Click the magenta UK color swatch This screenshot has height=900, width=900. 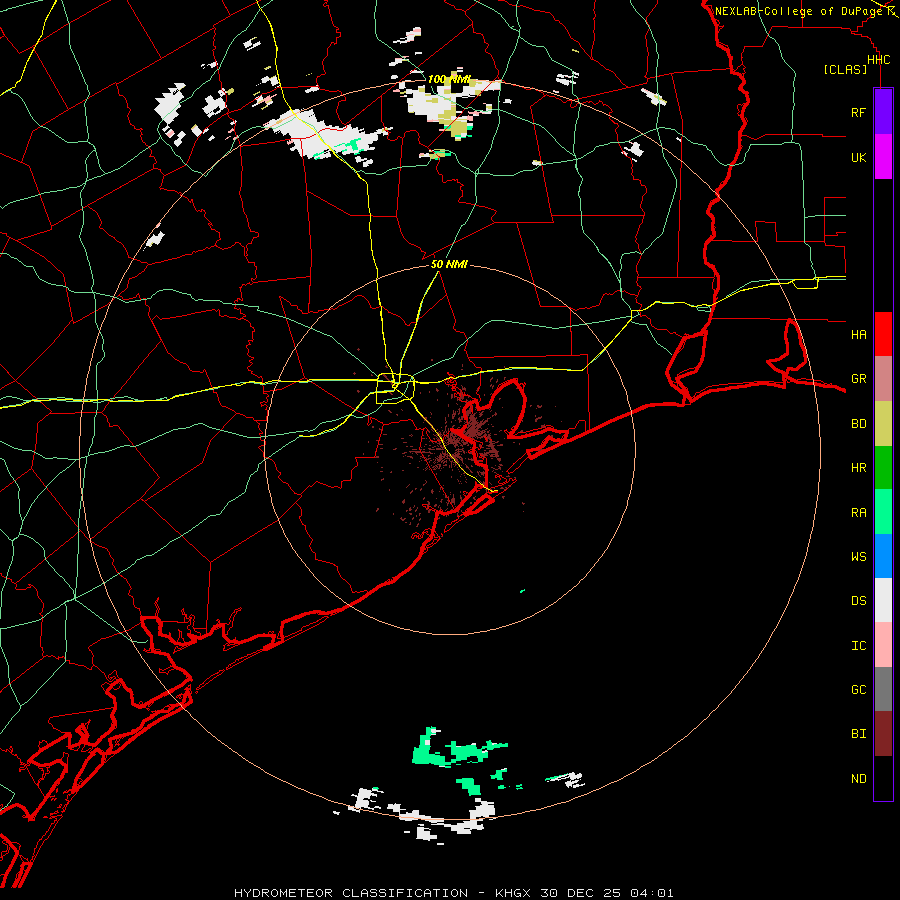(883, 157)
